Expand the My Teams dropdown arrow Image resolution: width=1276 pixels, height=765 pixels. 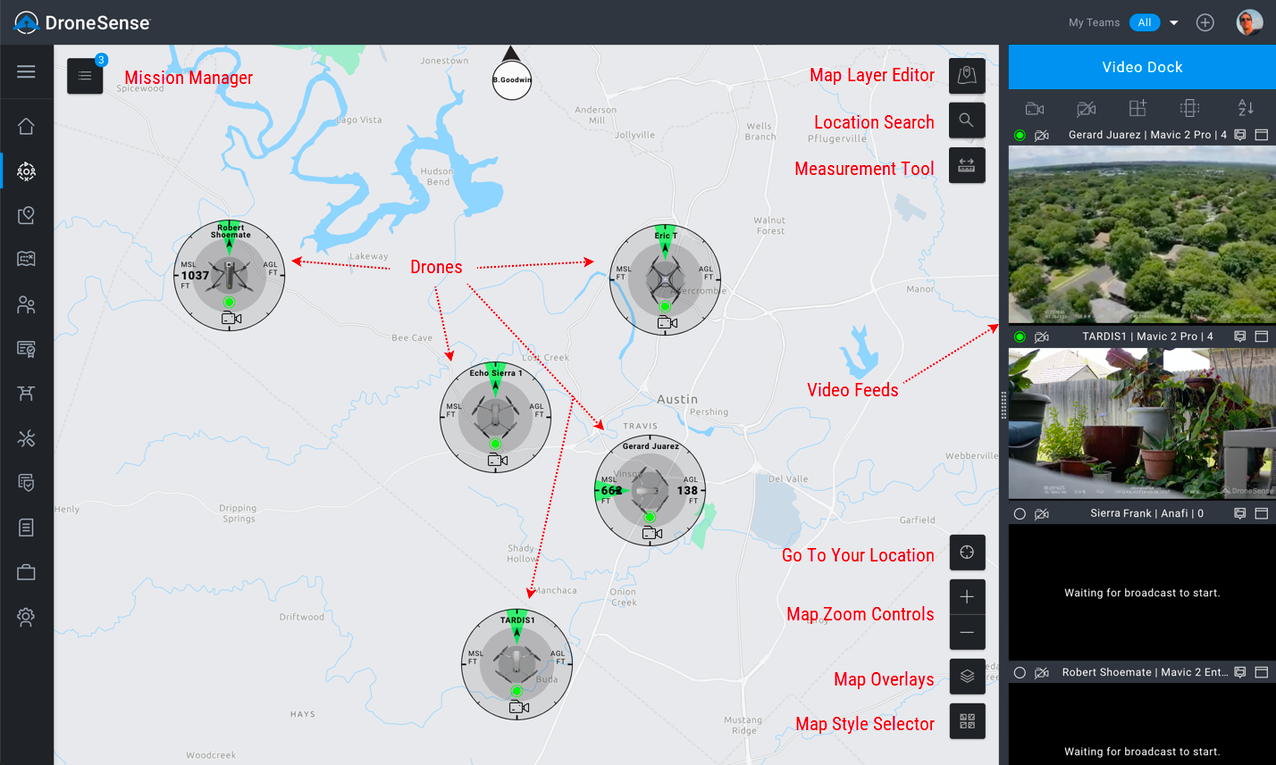(1174, 23)
